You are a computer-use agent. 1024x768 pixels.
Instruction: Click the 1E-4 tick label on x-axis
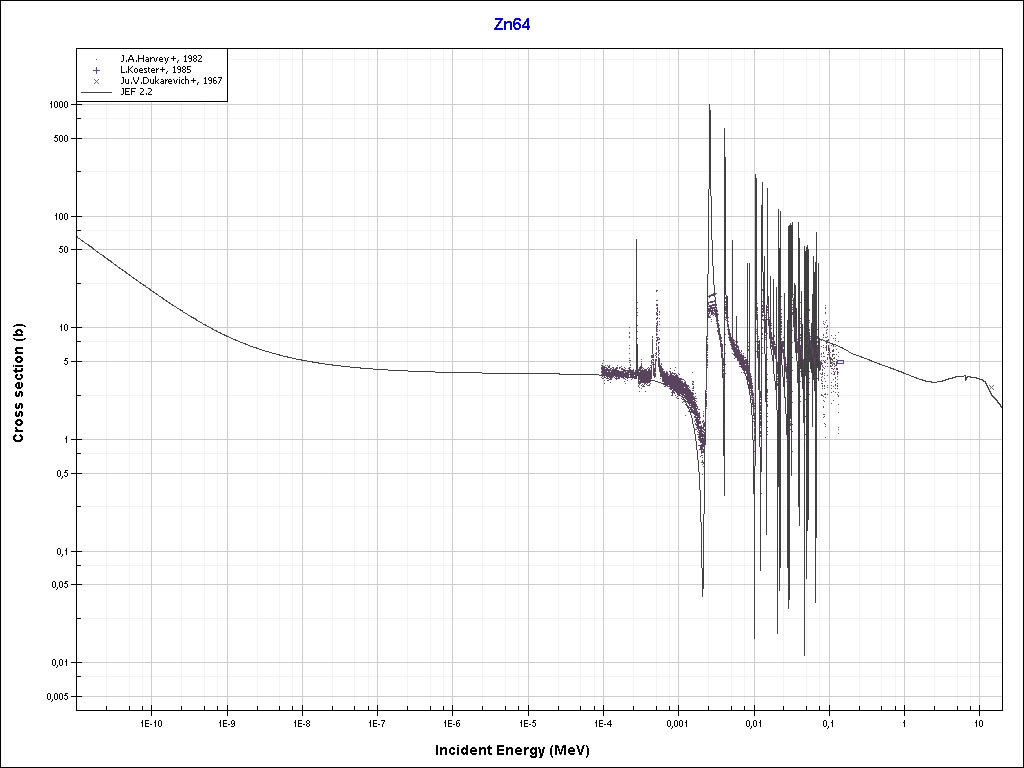coord(602,722)
